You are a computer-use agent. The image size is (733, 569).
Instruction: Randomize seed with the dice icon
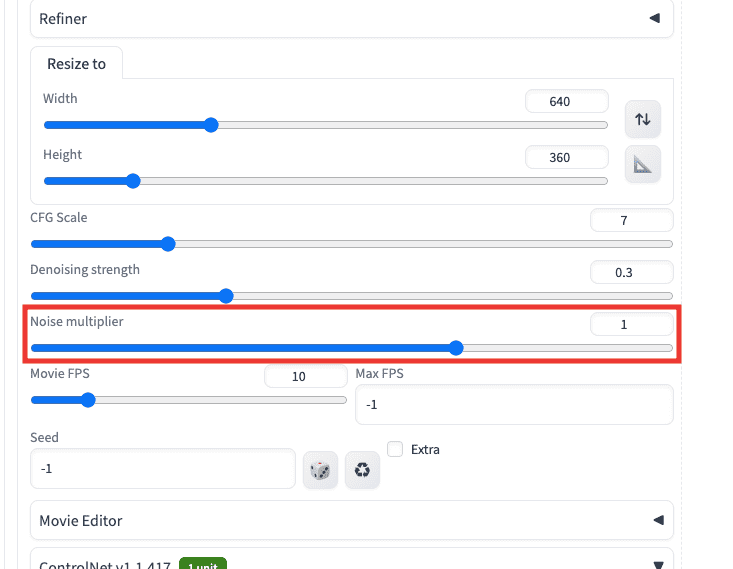pyautogui.click(x=320, y=470)
